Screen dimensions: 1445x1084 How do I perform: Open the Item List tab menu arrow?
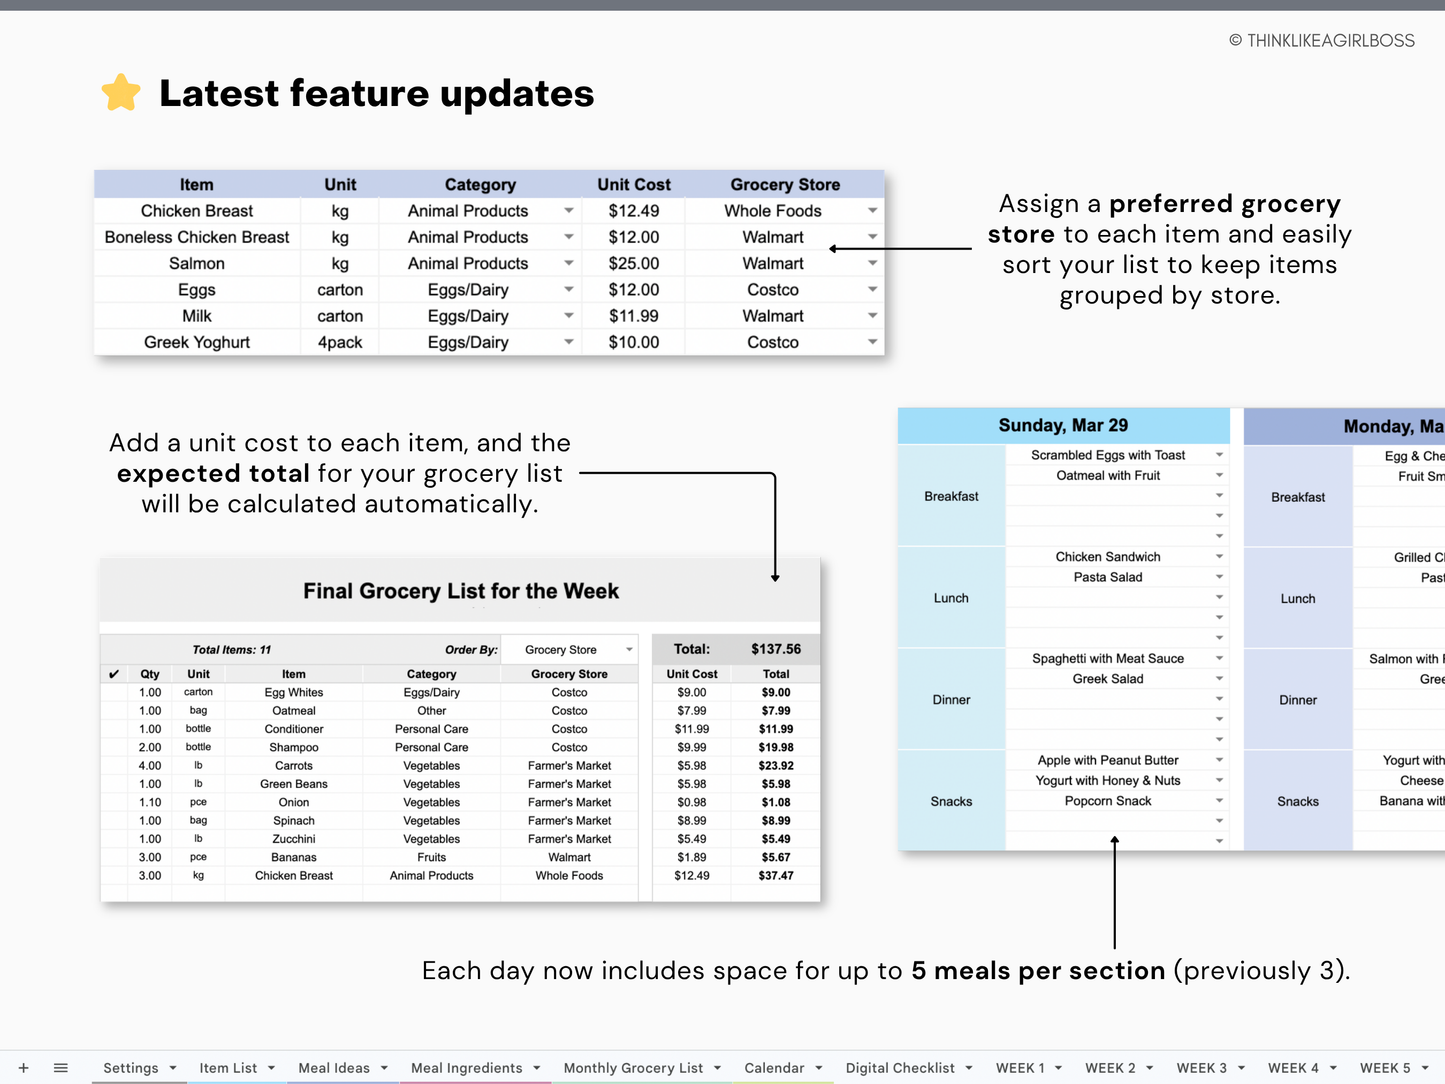pyautogui.click(x=271, y=1068)
